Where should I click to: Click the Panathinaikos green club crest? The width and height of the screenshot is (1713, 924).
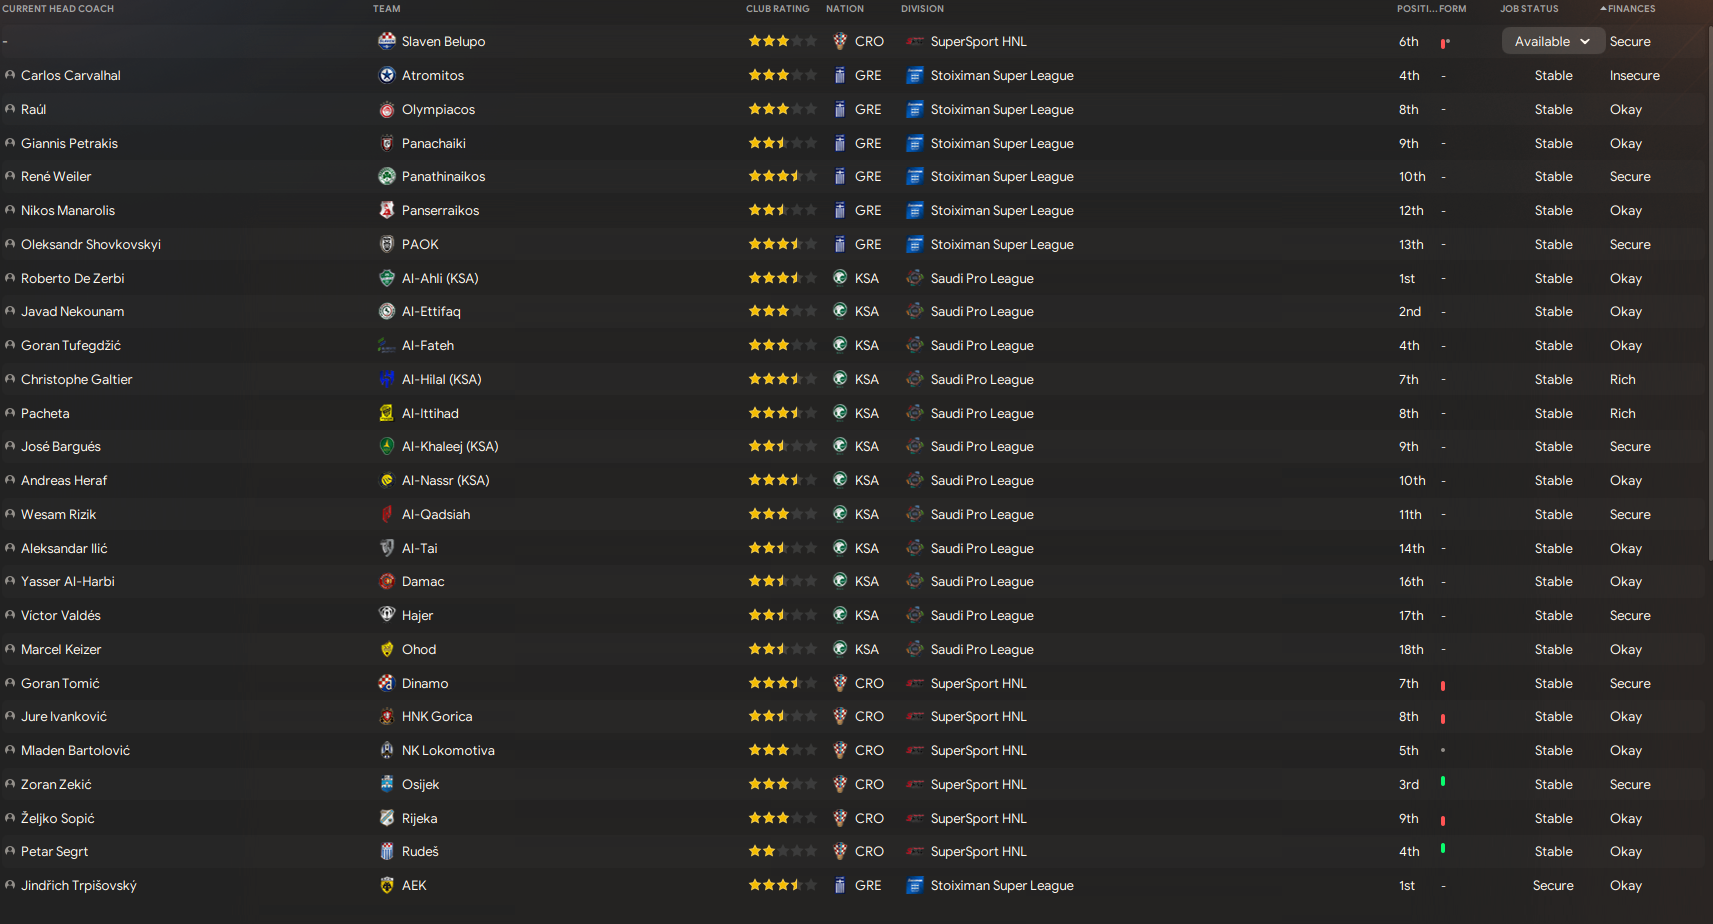(x=387, y=176)
